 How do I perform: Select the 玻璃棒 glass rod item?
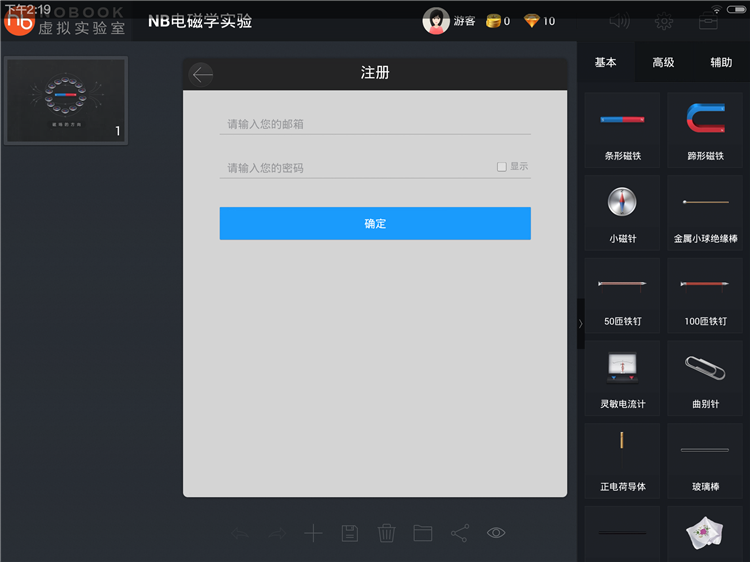click(x=705, y=461)
